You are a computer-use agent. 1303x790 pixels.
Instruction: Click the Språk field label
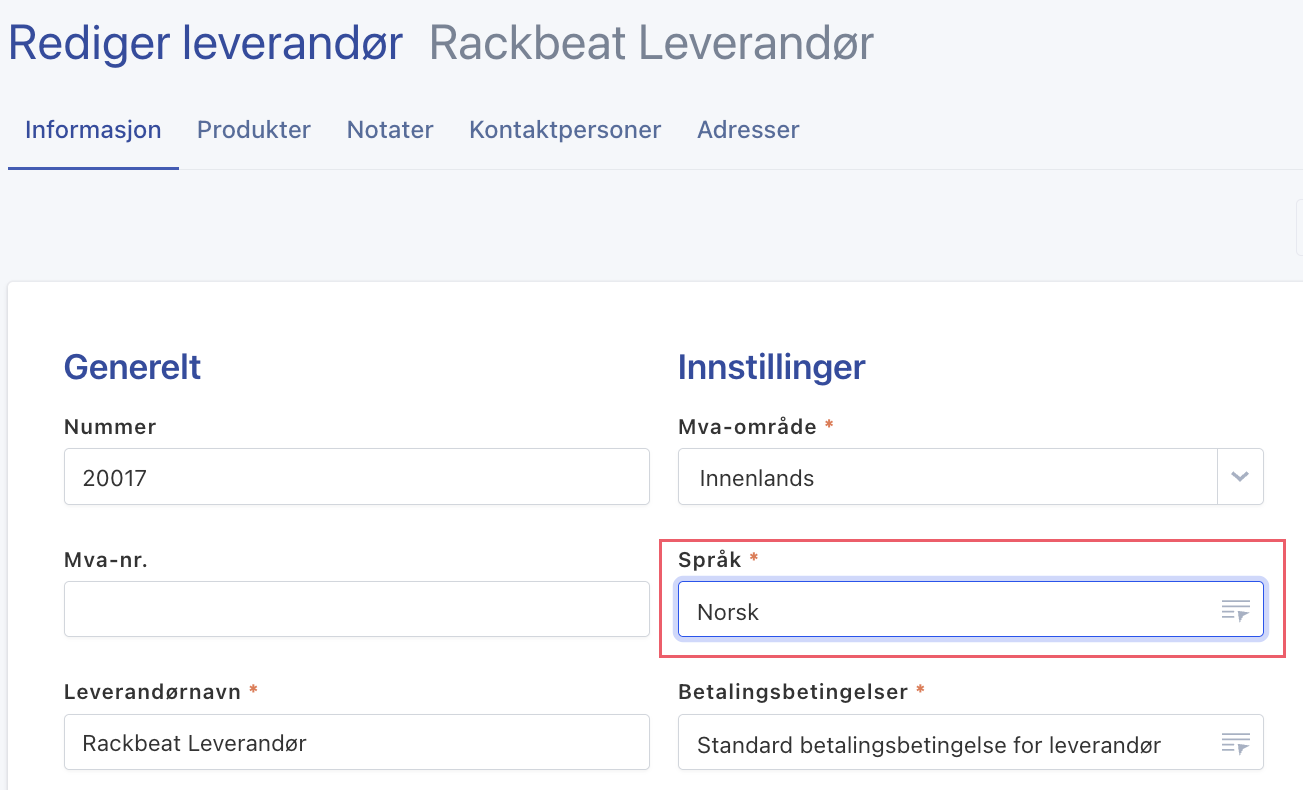[710, 560]
